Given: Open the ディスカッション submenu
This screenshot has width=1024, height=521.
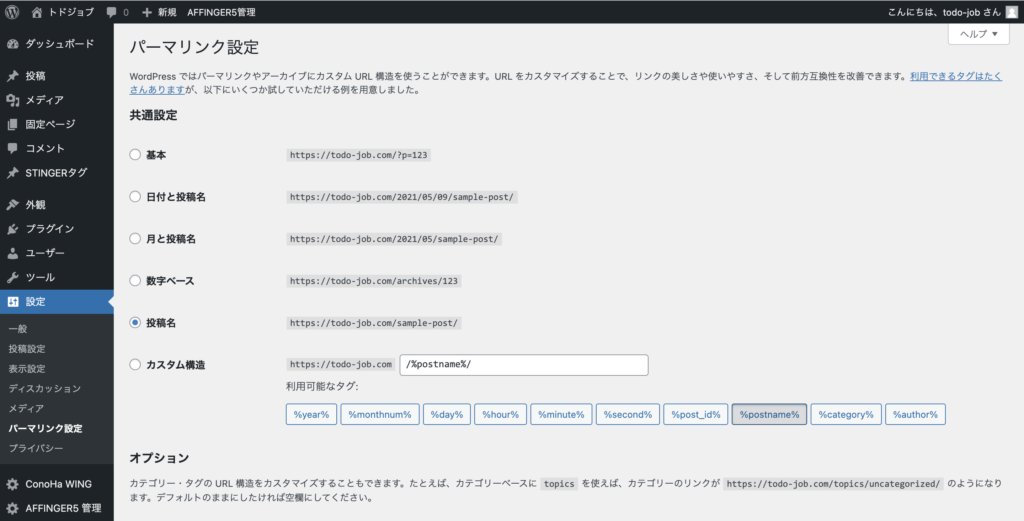Looking at the screenshot, I should 44,388.
